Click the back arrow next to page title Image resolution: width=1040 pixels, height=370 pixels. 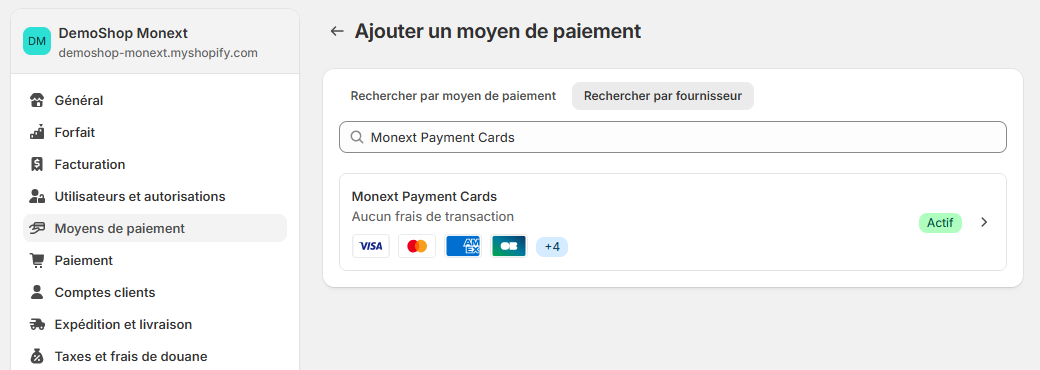point(337,31)
